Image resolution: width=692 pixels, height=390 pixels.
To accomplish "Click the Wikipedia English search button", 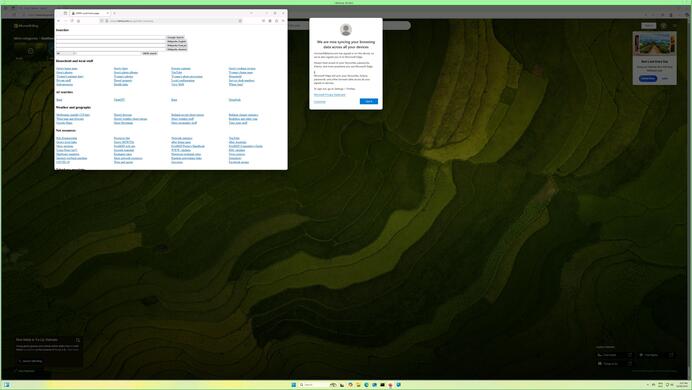I will [177, 41].
